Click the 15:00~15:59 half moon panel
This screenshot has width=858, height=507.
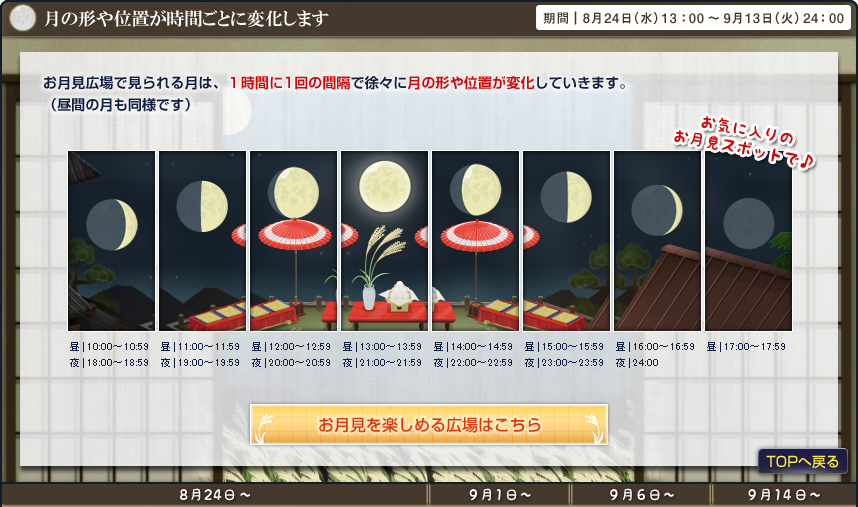click(566, 241)
